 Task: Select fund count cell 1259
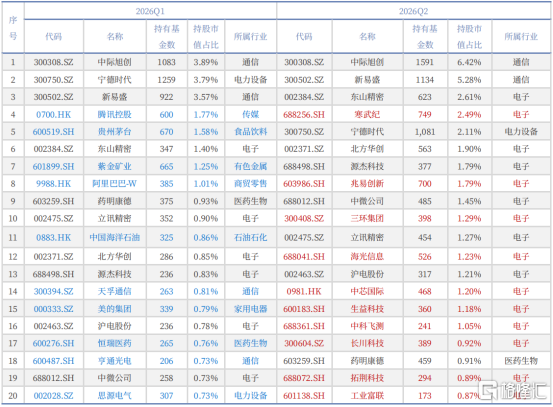[166, 80]
